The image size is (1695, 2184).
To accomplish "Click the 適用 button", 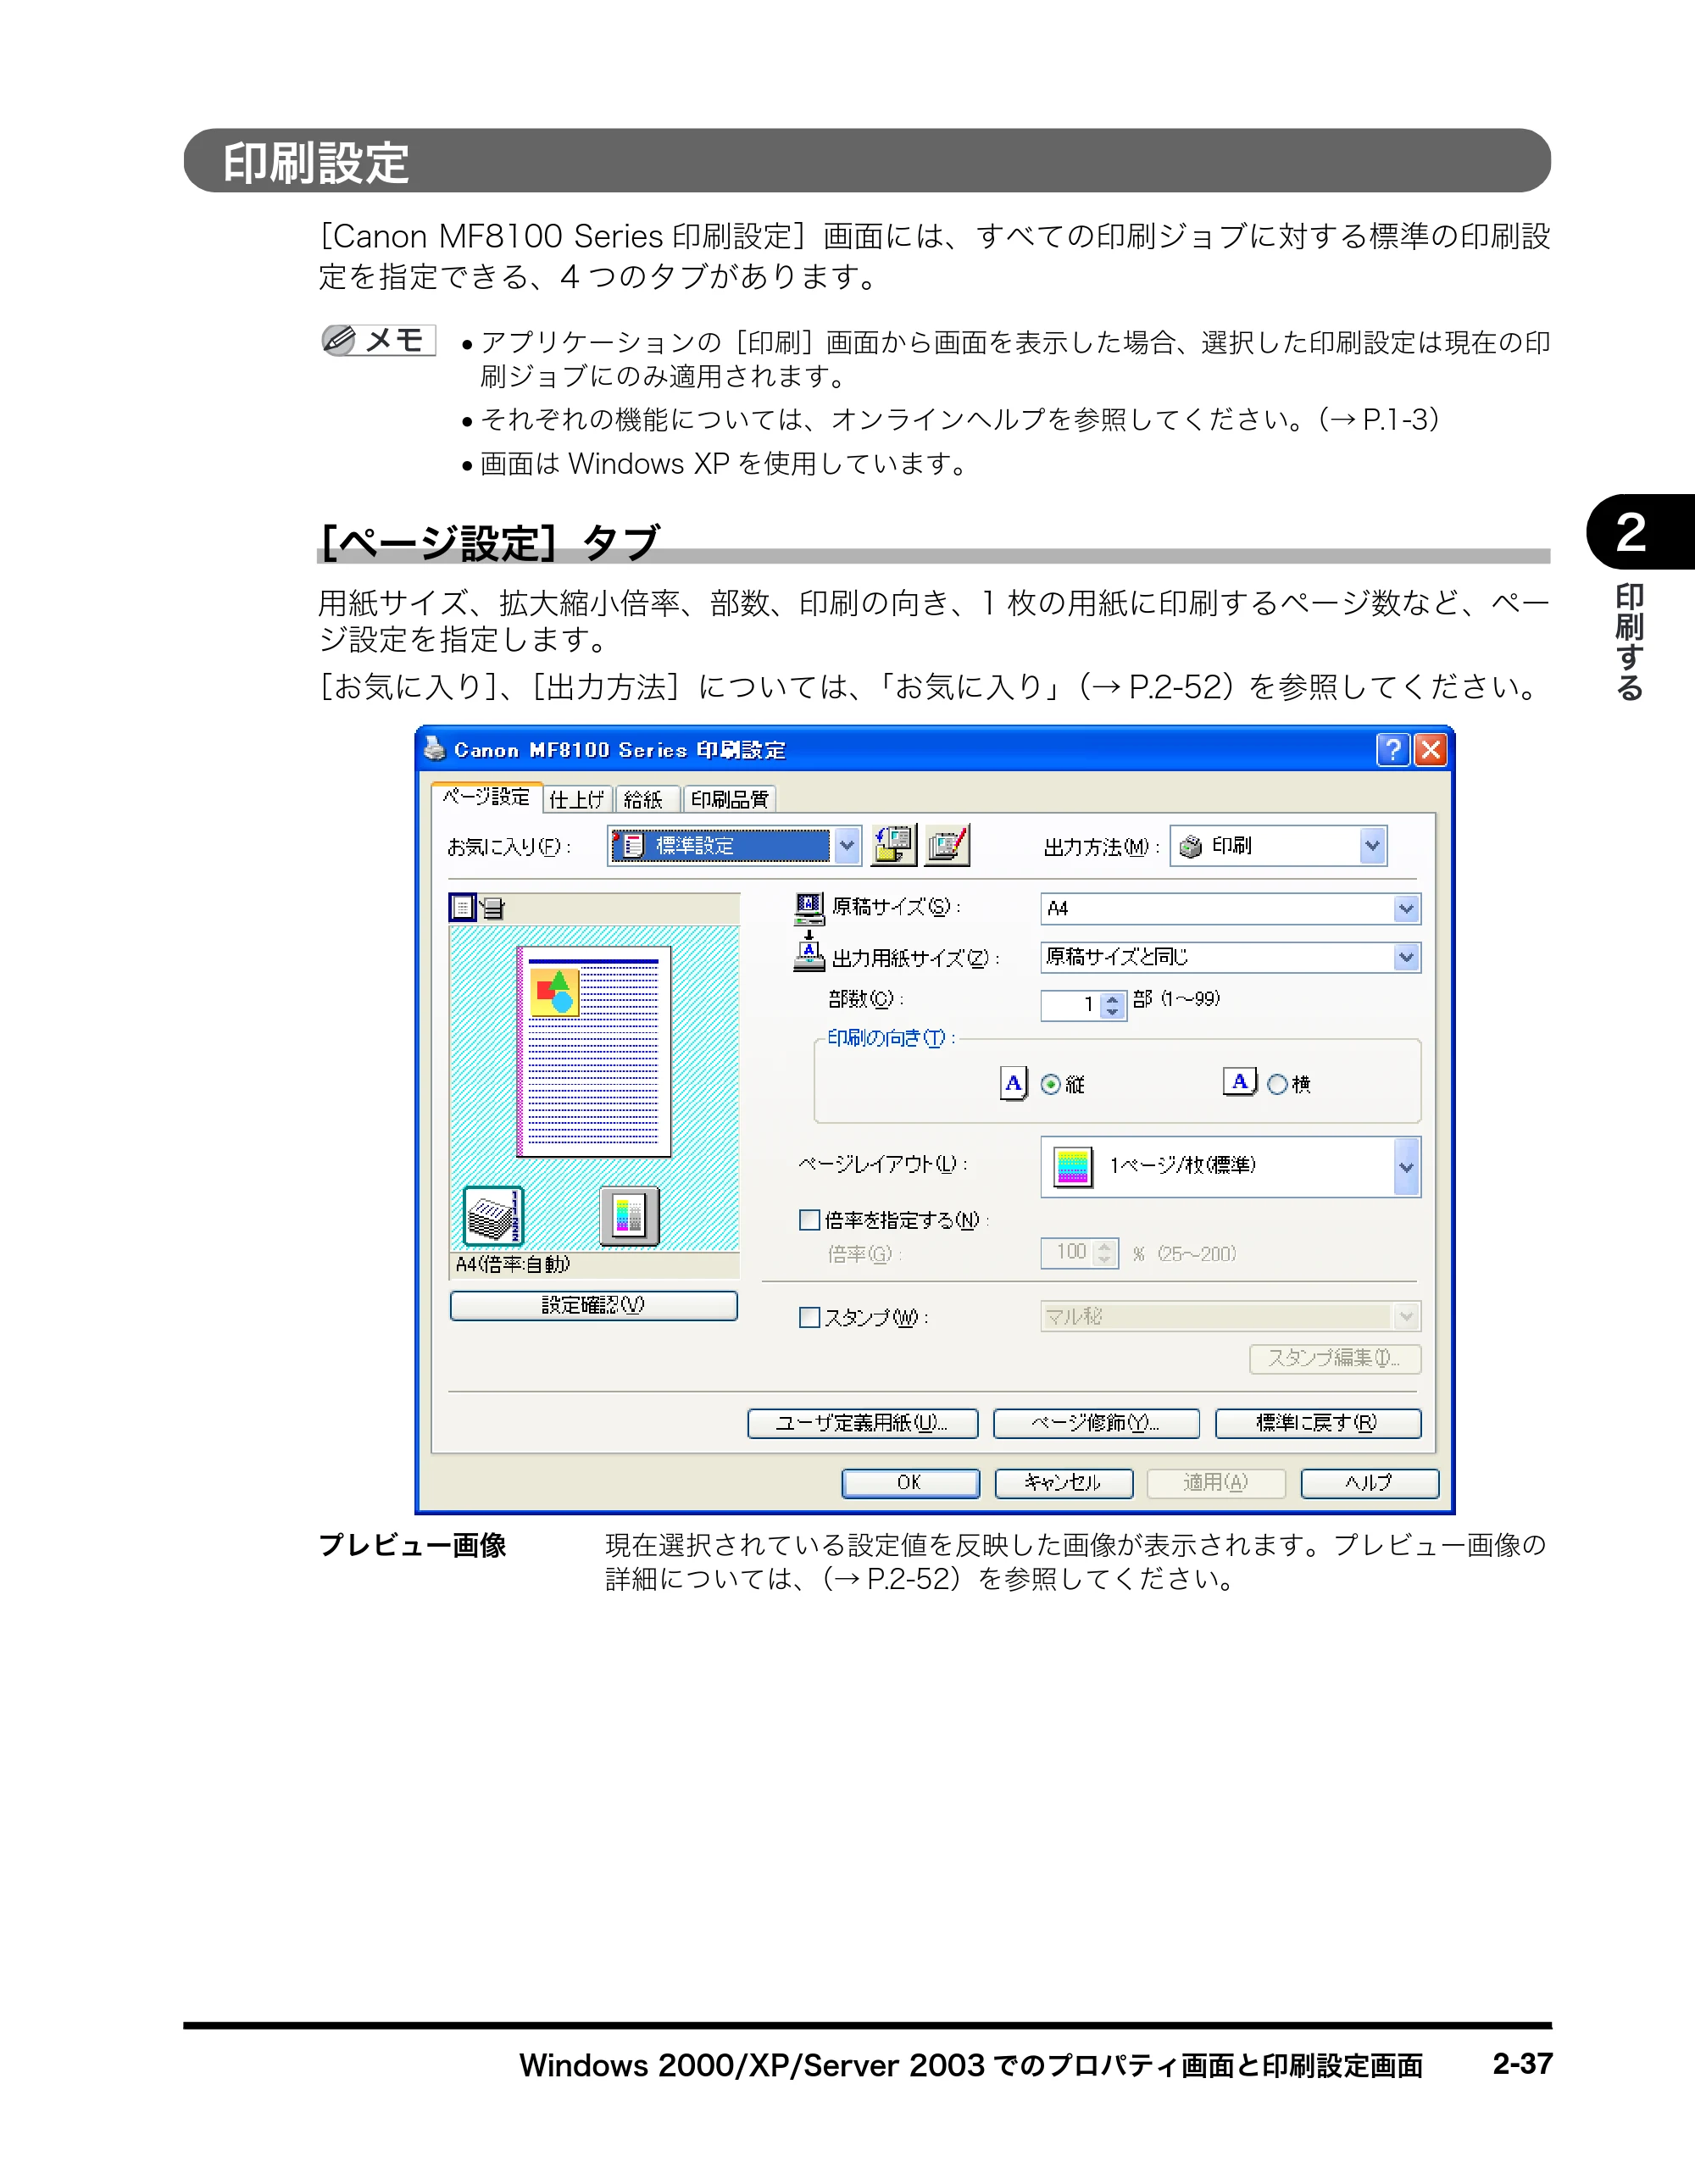I will pos(1216,1482).
